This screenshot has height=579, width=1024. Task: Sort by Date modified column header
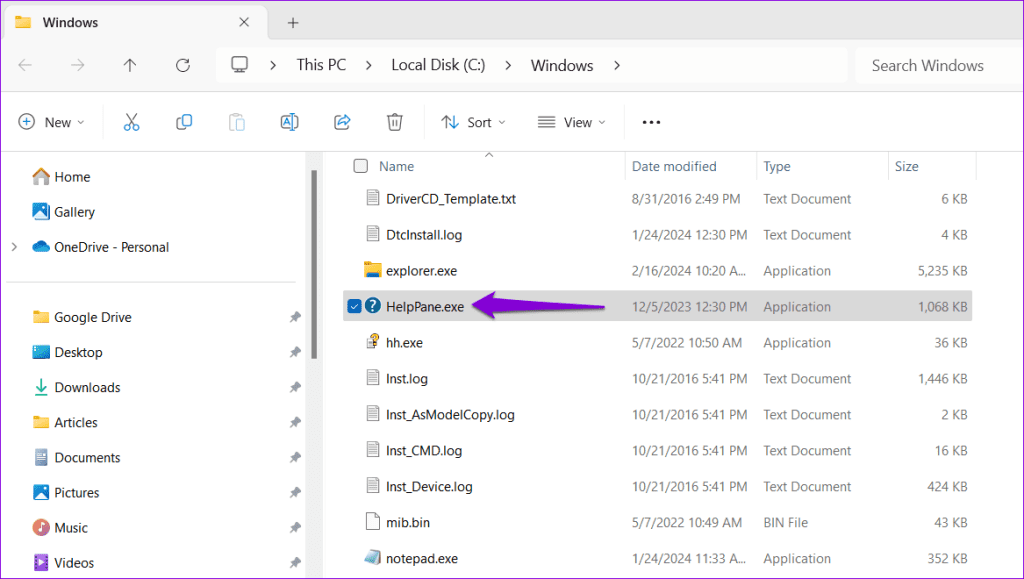674,166
